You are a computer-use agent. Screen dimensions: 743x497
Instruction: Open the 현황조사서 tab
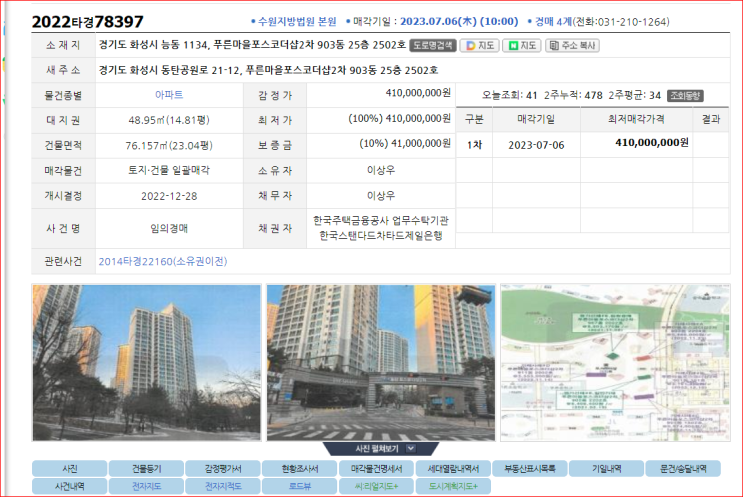click(x=299, y=468)
